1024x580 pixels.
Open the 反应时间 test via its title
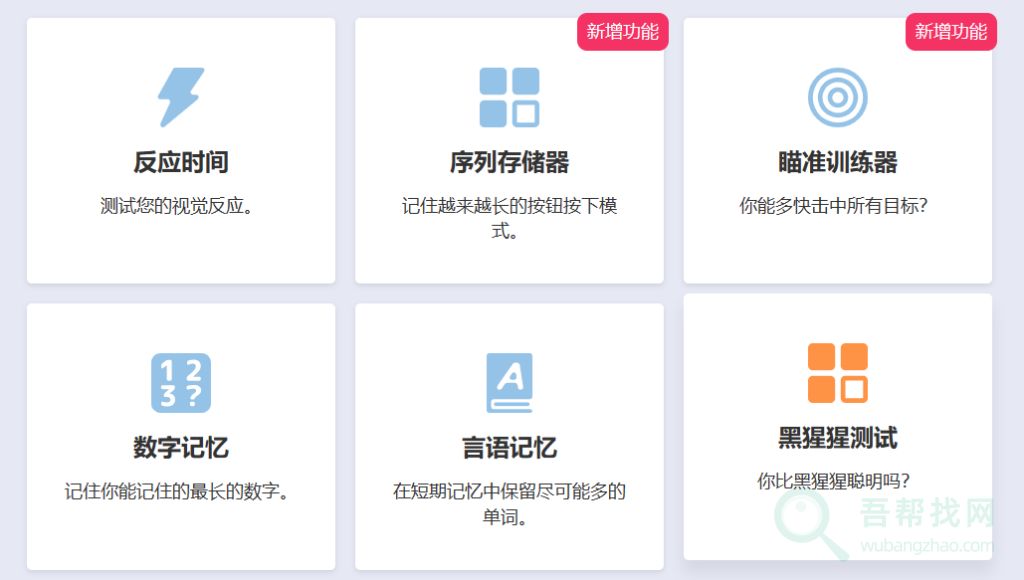coord(181,162)
